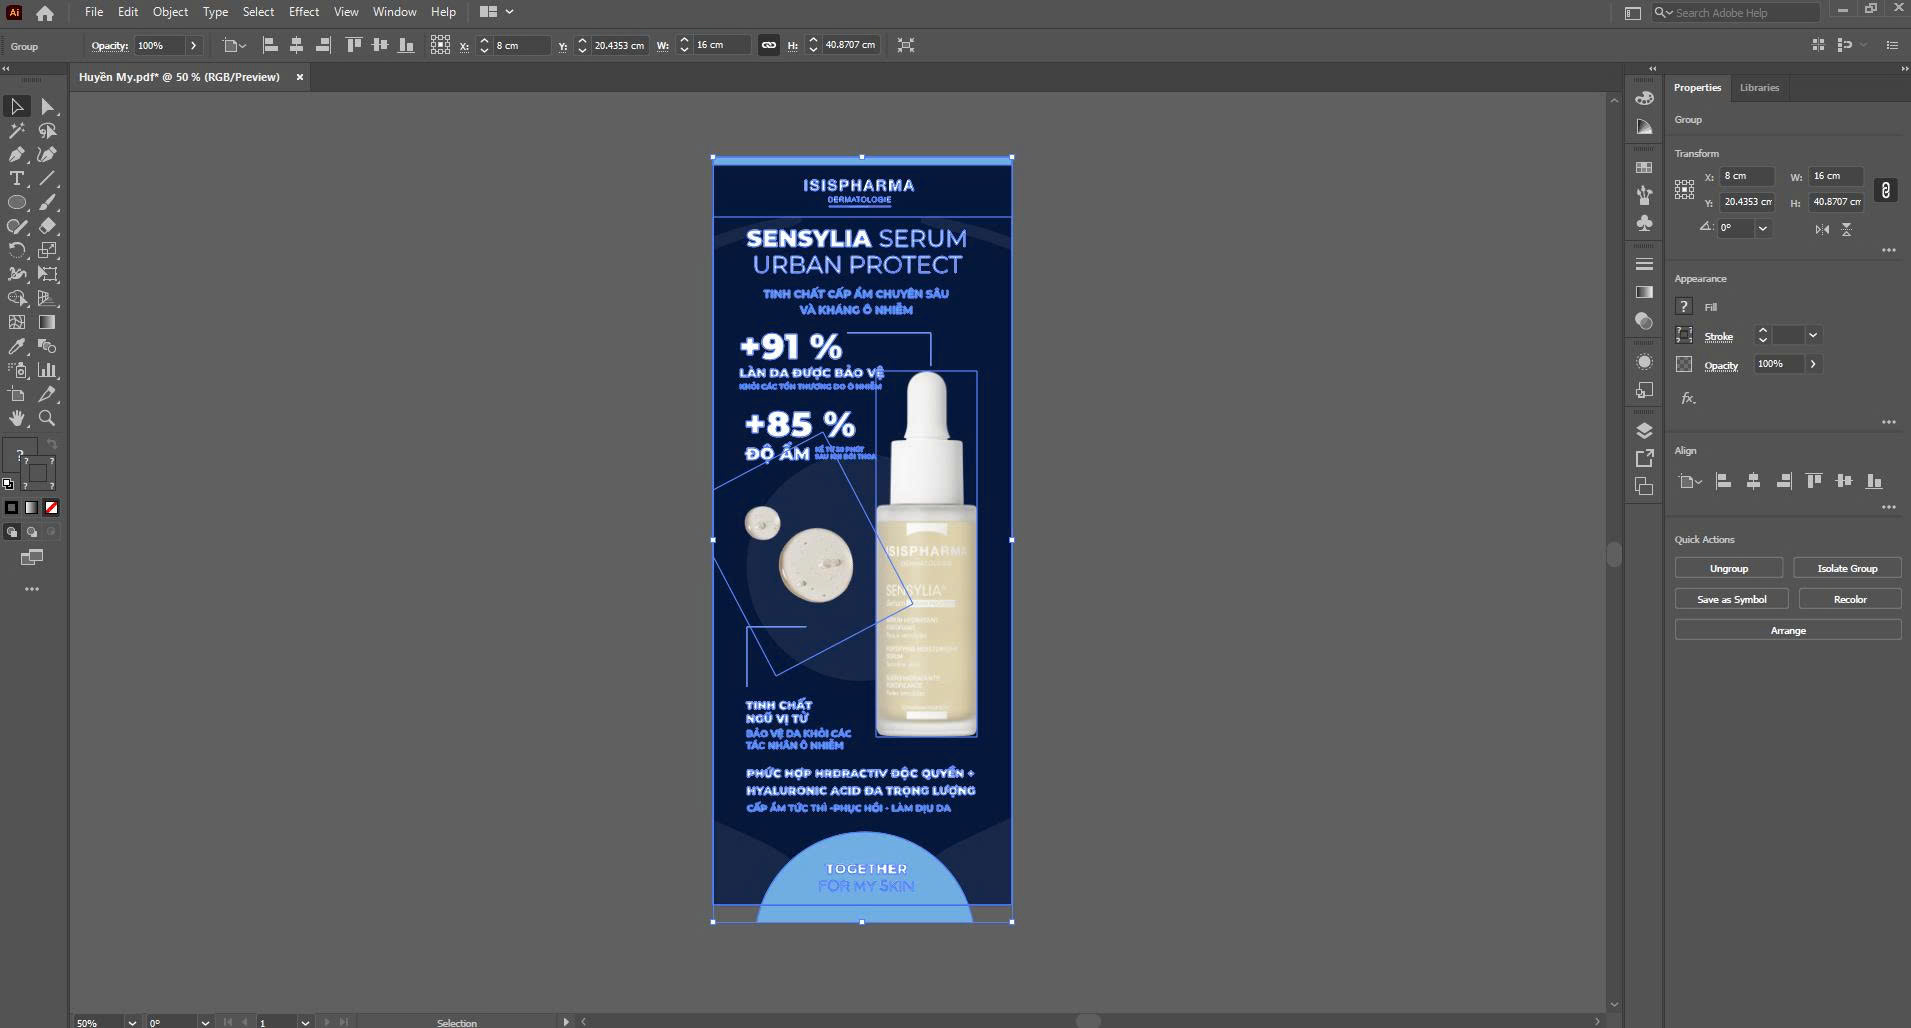Image resolution: width=1911 pixels, height=1028 pixels.
Task: Click the canvas vertical scrollbar thumb
Action: [x=1613, y=554]
